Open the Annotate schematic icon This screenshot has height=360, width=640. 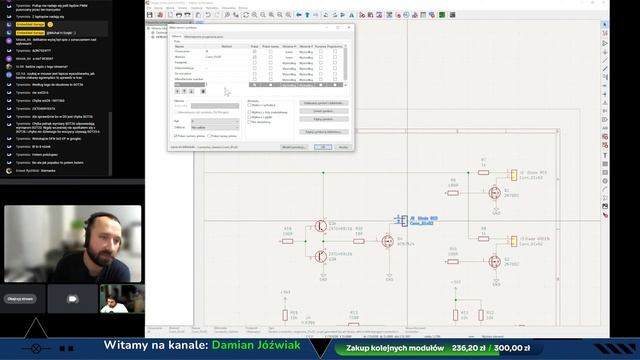pyautogui.click(x=389, y=15)
